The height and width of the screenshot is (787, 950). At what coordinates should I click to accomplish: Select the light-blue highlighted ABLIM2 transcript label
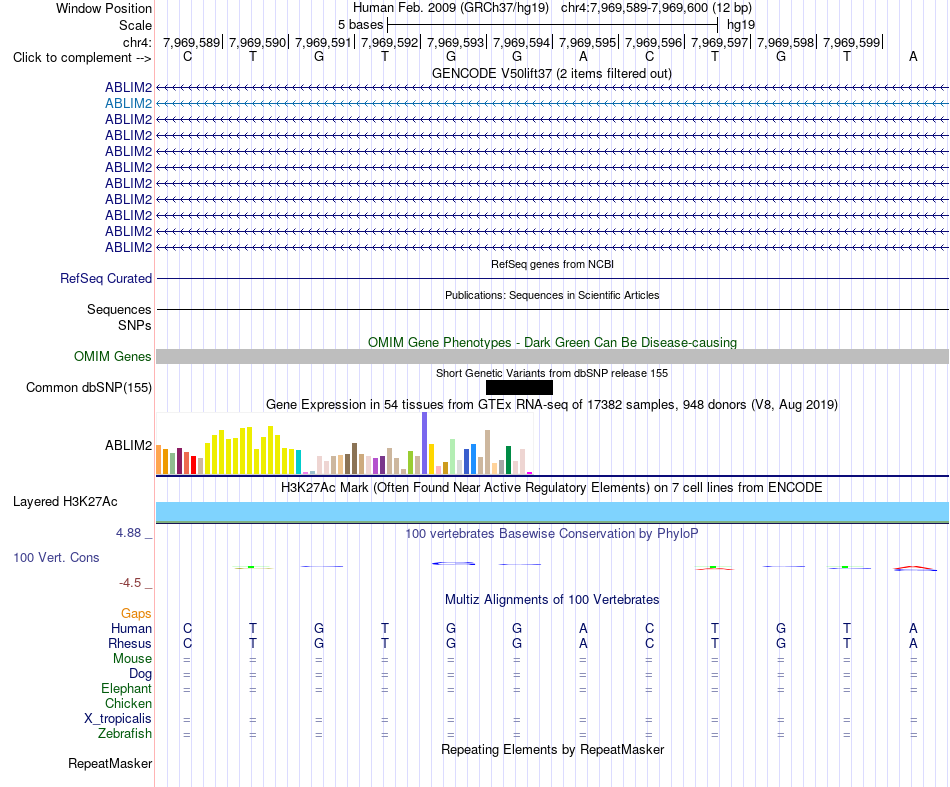[128, 104]
